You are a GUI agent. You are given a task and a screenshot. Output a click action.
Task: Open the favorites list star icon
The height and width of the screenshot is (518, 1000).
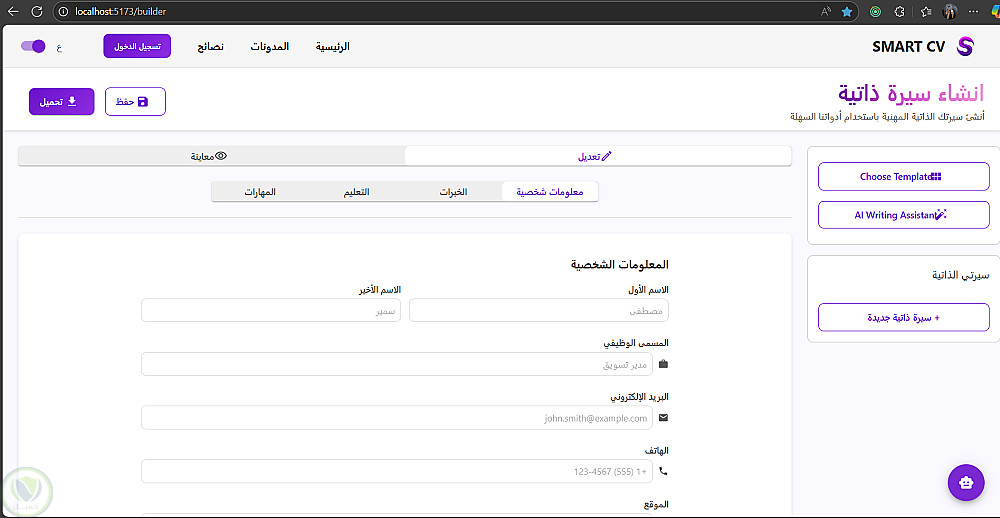[926, 11]
